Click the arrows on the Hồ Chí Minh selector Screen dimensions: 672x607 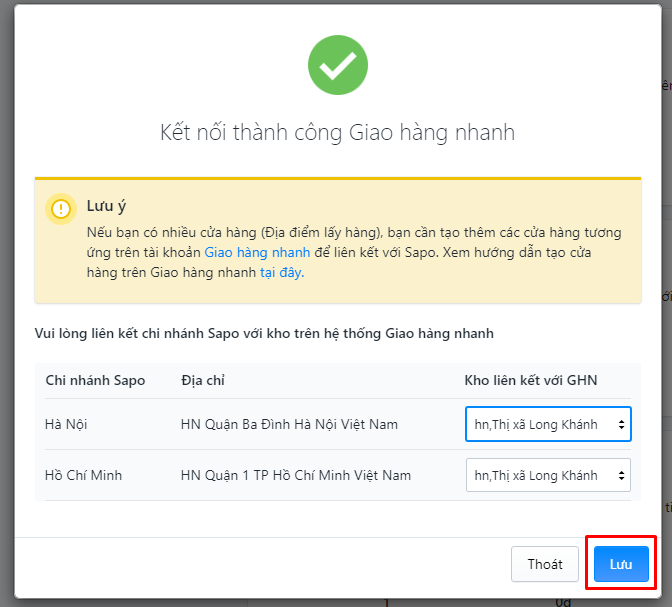(x=621, y=475)
